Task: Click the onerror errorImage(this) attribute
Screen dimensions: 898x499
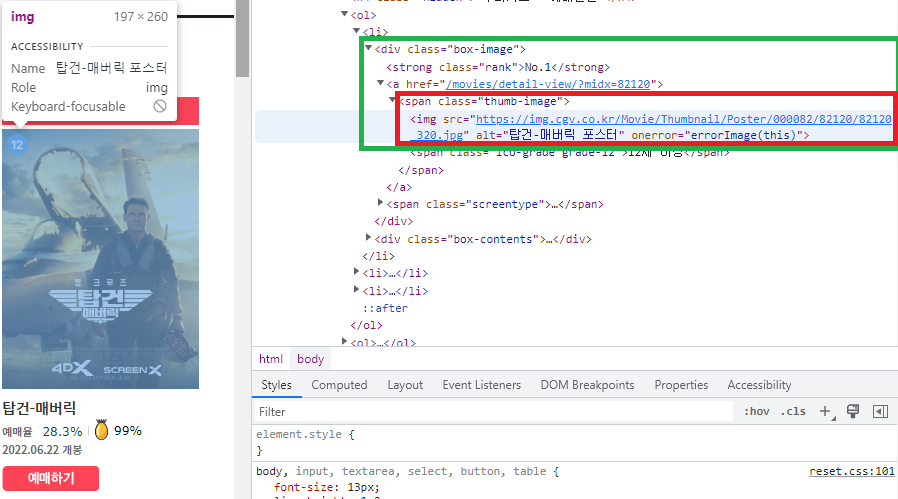Action: click(720, 135)
